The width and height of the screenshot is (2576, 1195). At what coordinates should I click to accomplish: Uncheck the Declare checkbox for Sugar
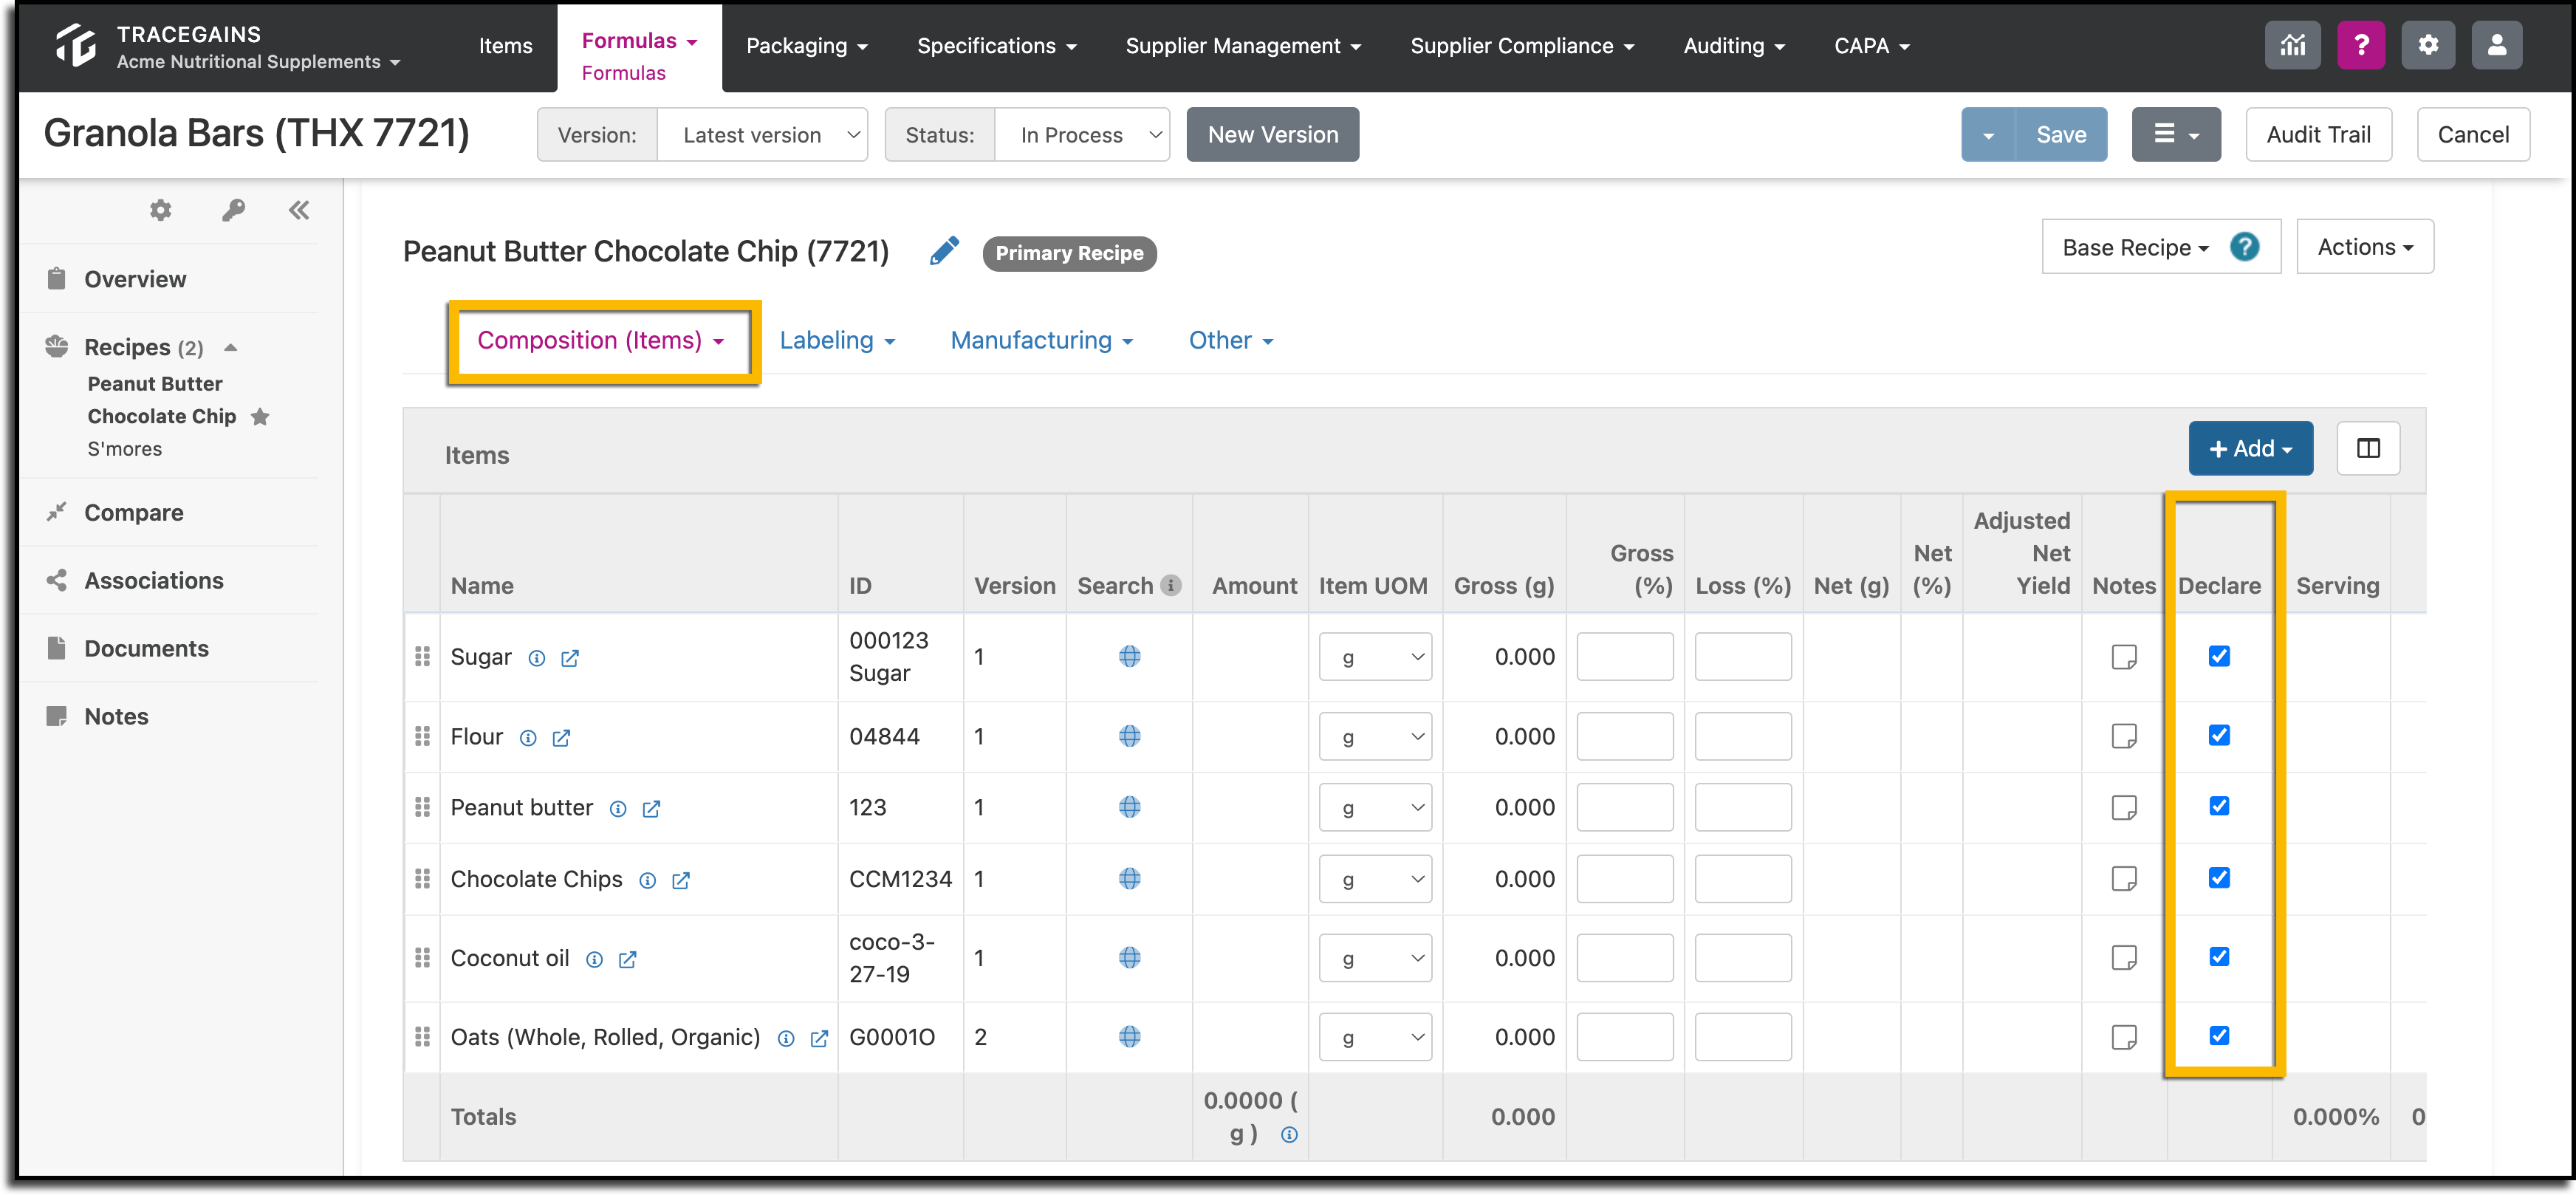[2218, 656]
